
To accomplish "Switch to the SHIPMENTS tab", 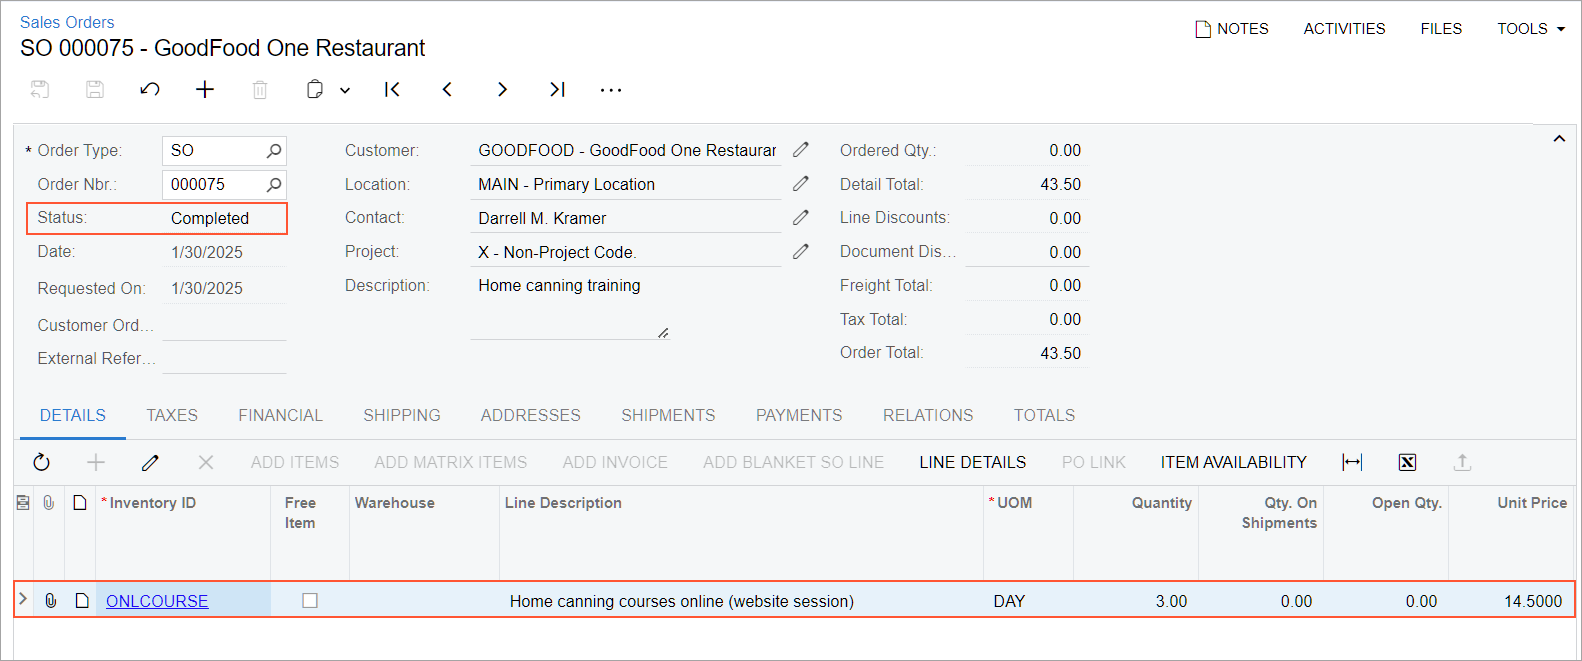I will [x=668, y=415].
